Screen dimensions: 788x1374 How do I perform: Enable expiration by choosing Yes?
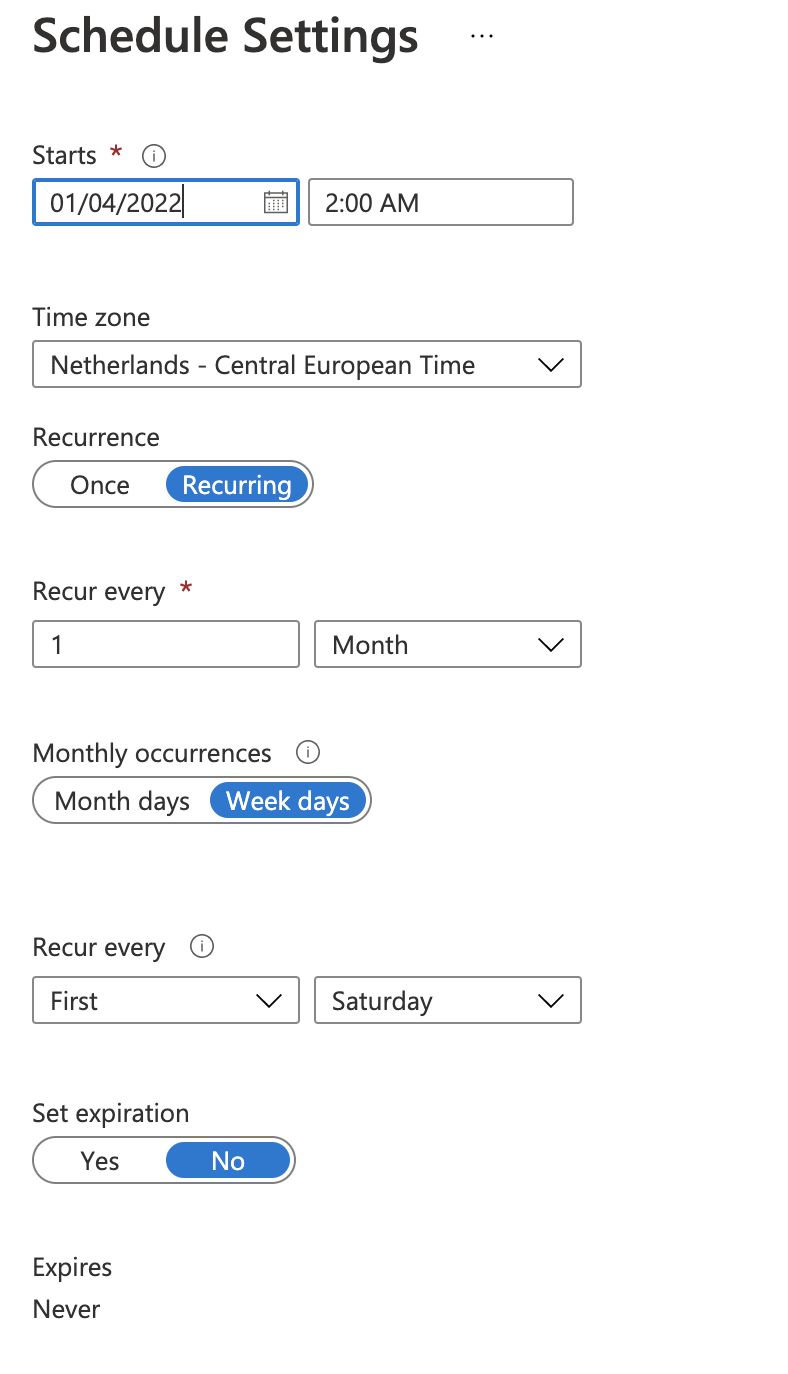(99, 1160)
